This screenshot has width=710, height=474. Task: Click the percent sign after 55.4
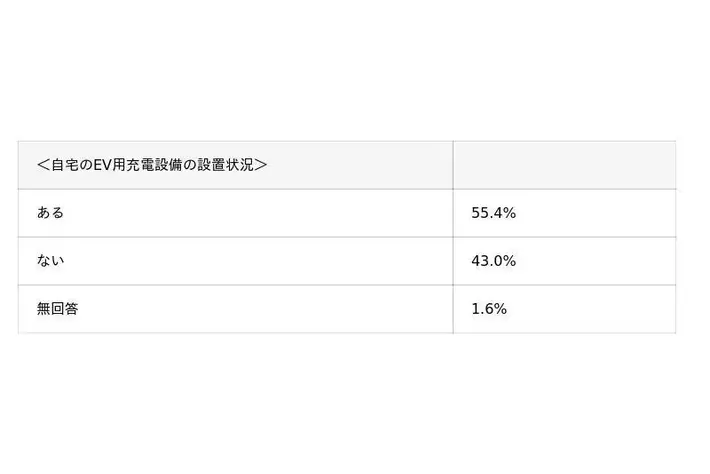[510, 213]
